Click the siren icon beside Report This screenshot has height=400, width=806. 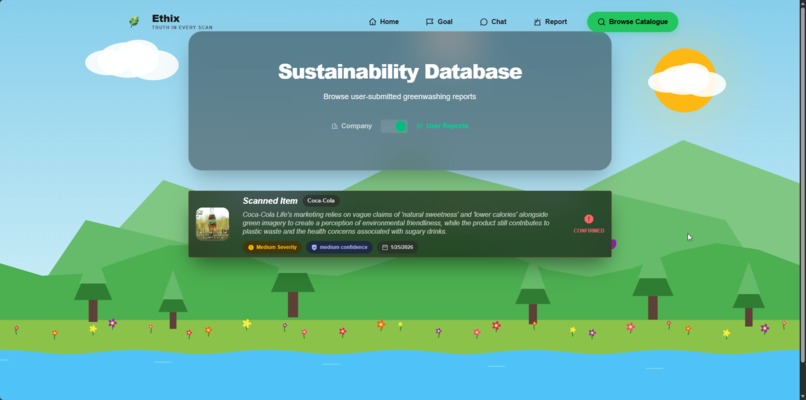[x=537, y=22]
